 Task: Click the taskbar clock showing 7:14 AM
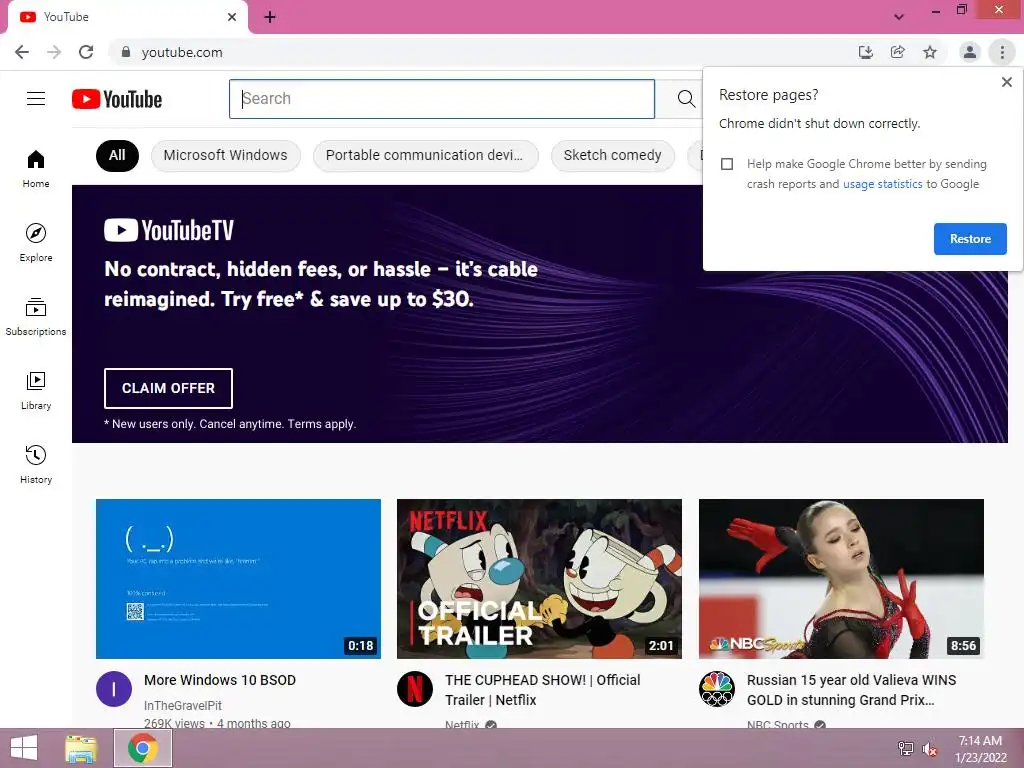980,749
